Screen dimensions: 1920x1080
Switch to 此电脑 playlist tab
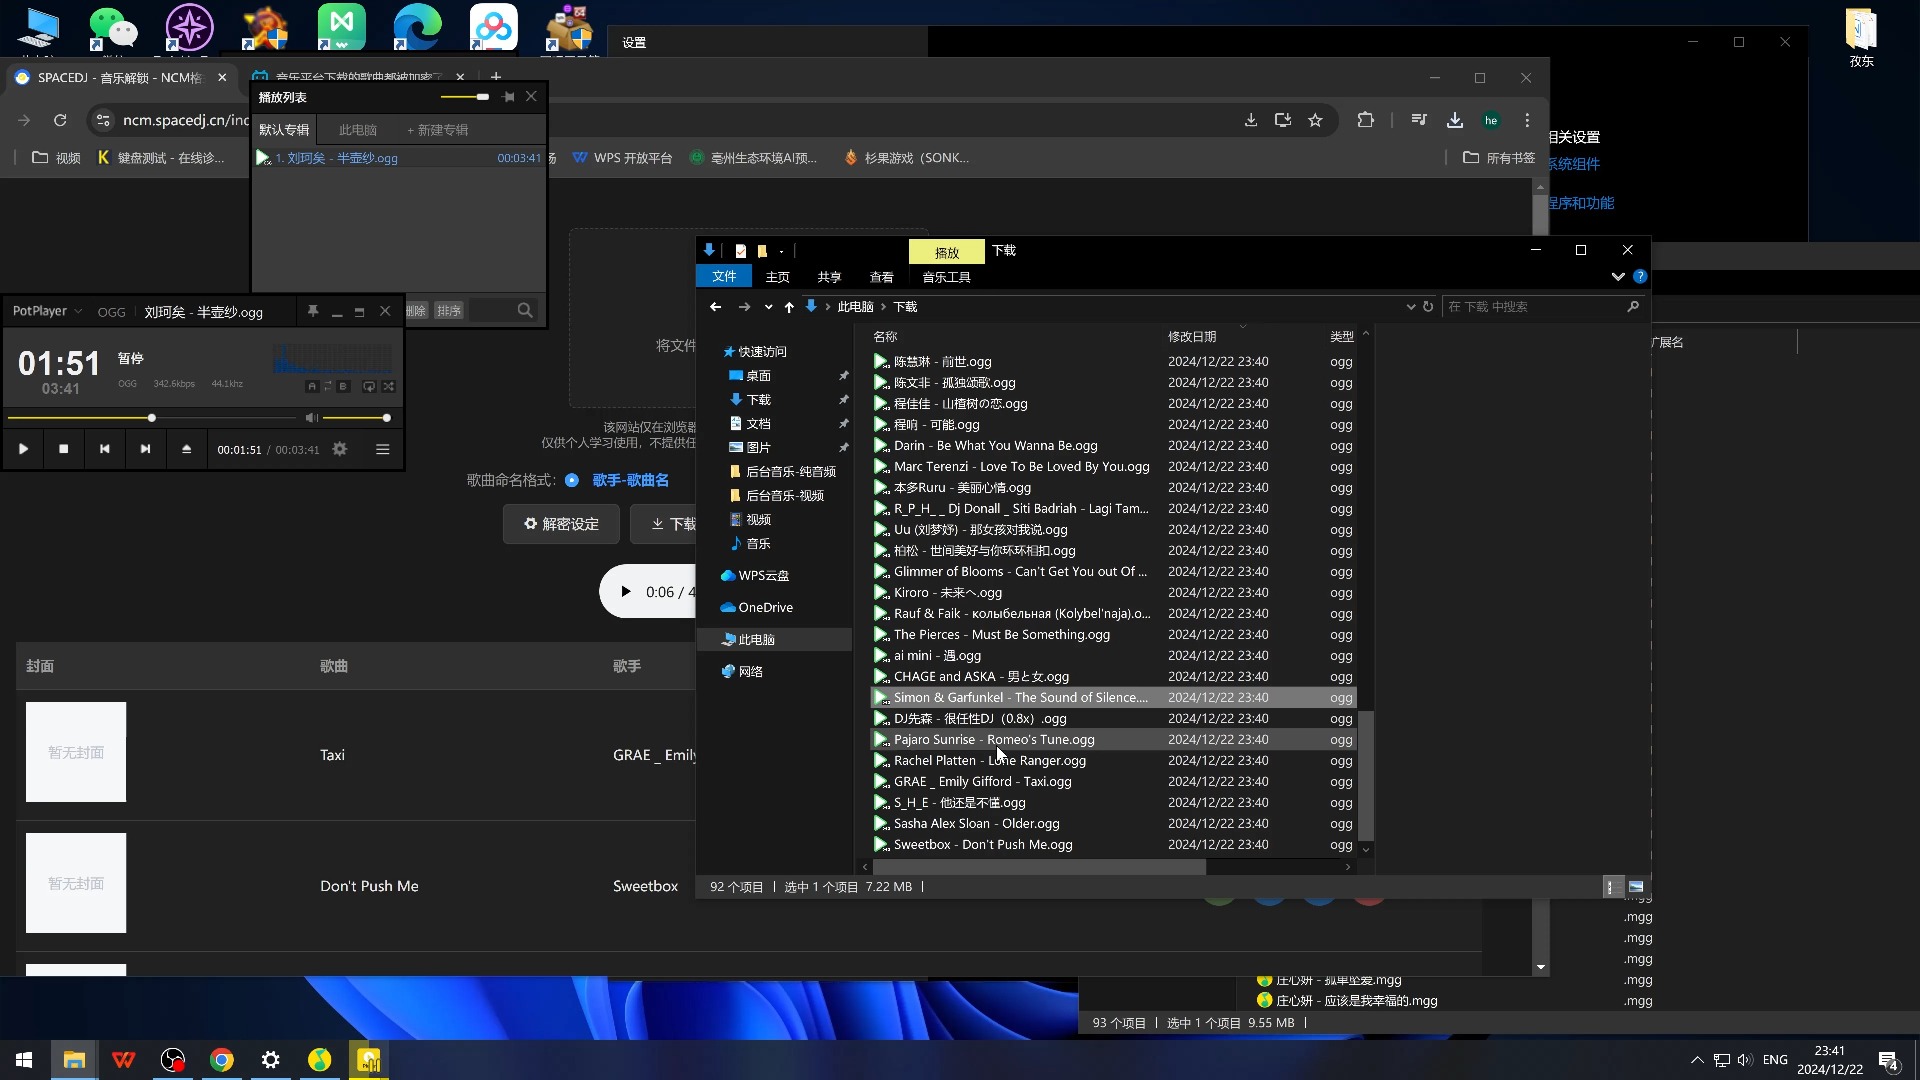tap(357, 130)
